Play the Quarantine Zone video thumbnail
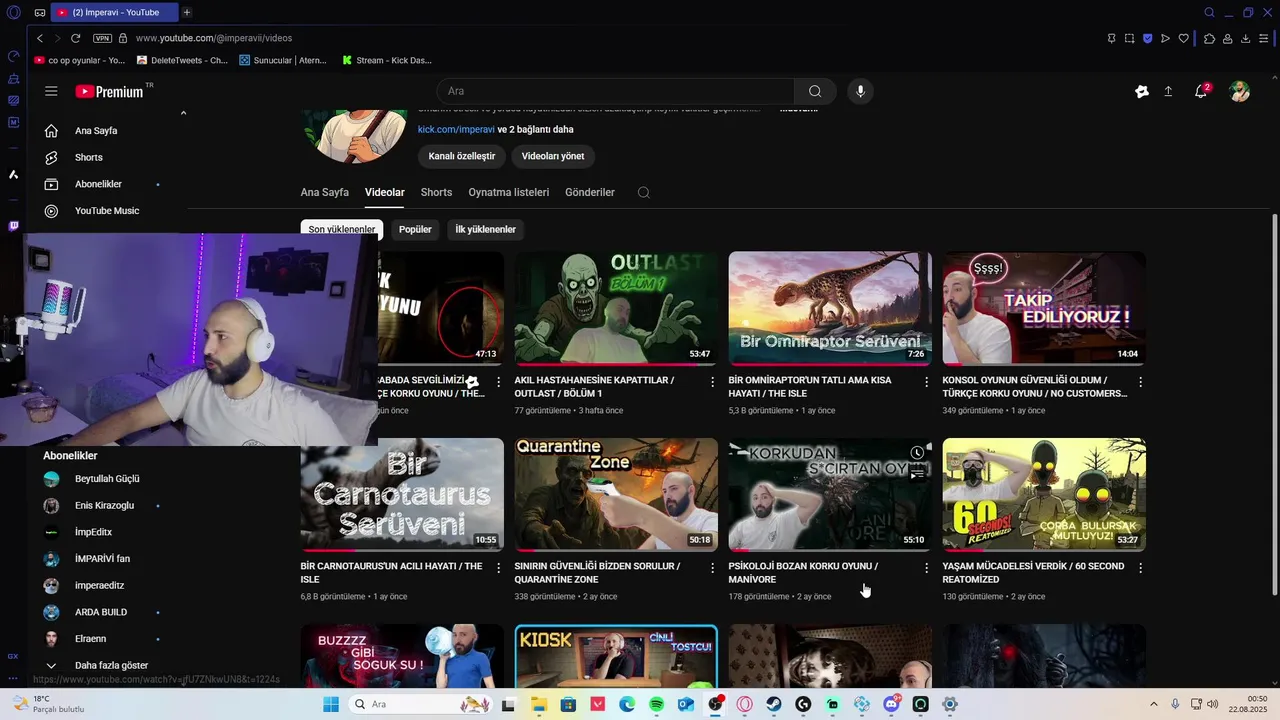Screen dimensions: 1280x720 (x=616, y=494)
